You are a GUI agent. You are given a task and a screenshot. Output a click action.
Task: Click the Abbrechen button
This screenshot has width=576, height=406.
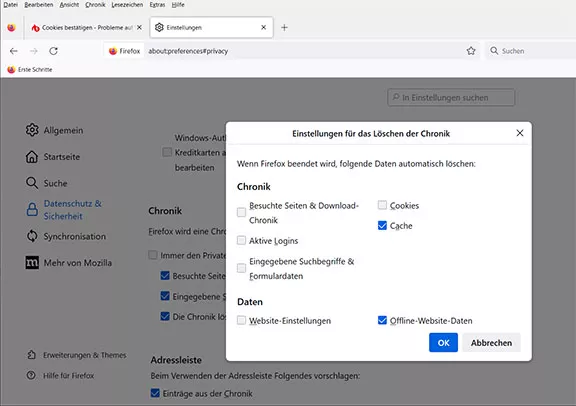[492, 342]
